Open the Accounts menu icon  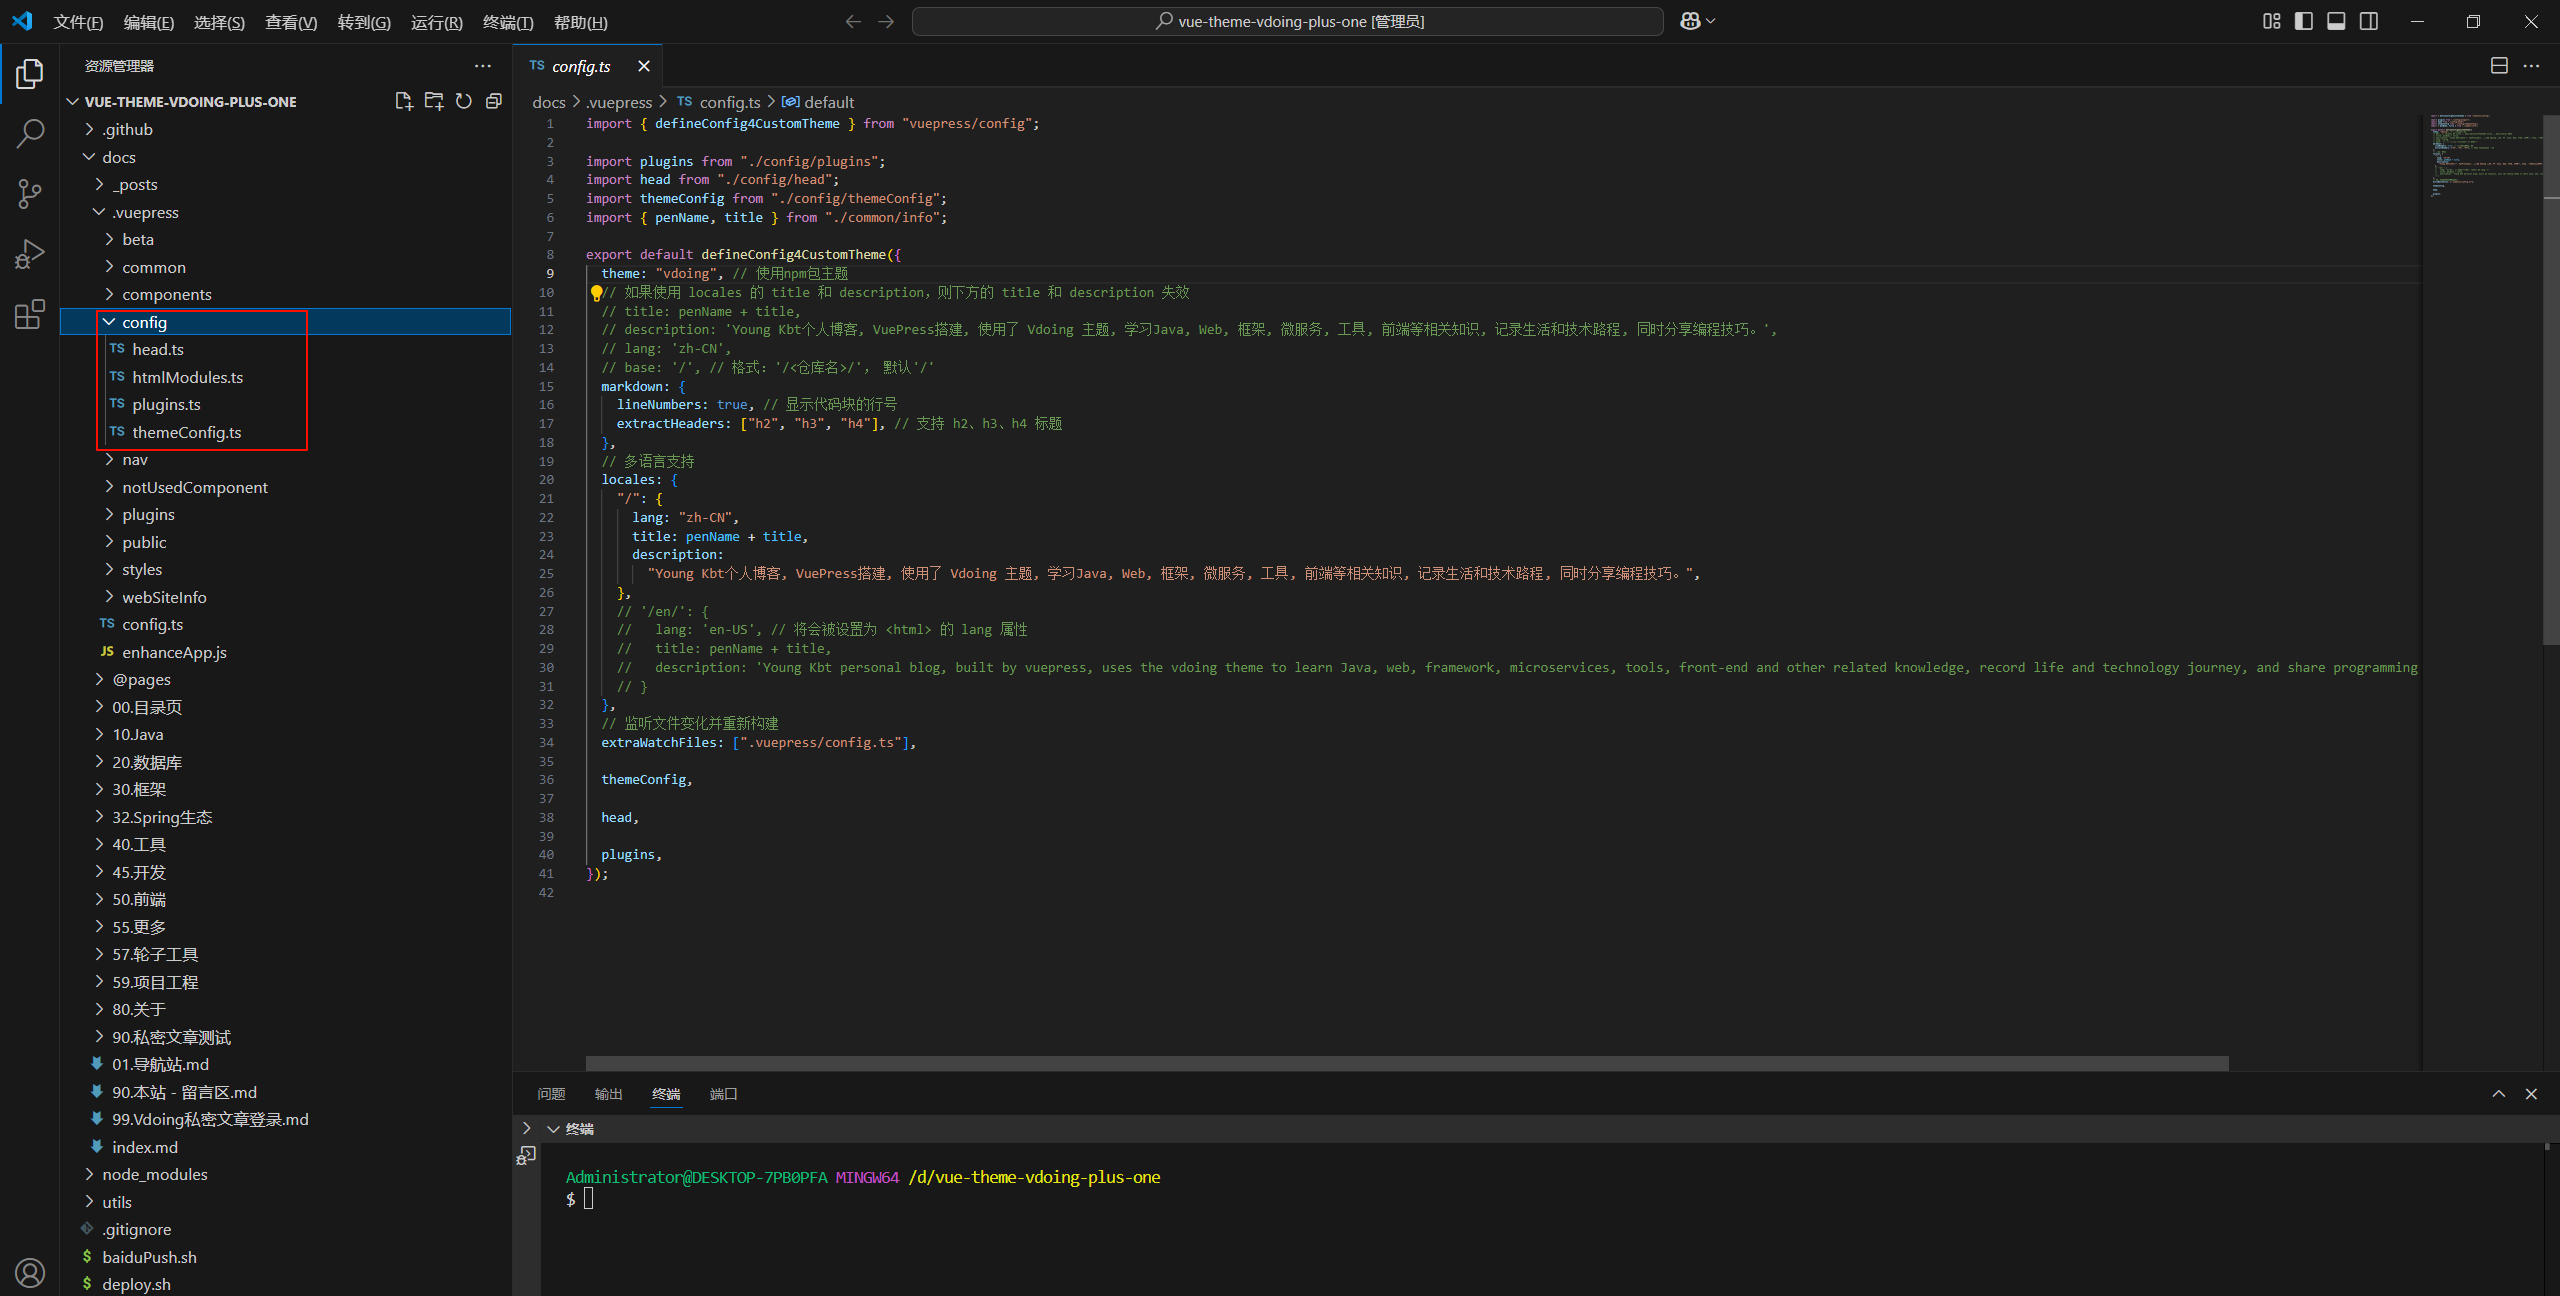coord(30,1272)
